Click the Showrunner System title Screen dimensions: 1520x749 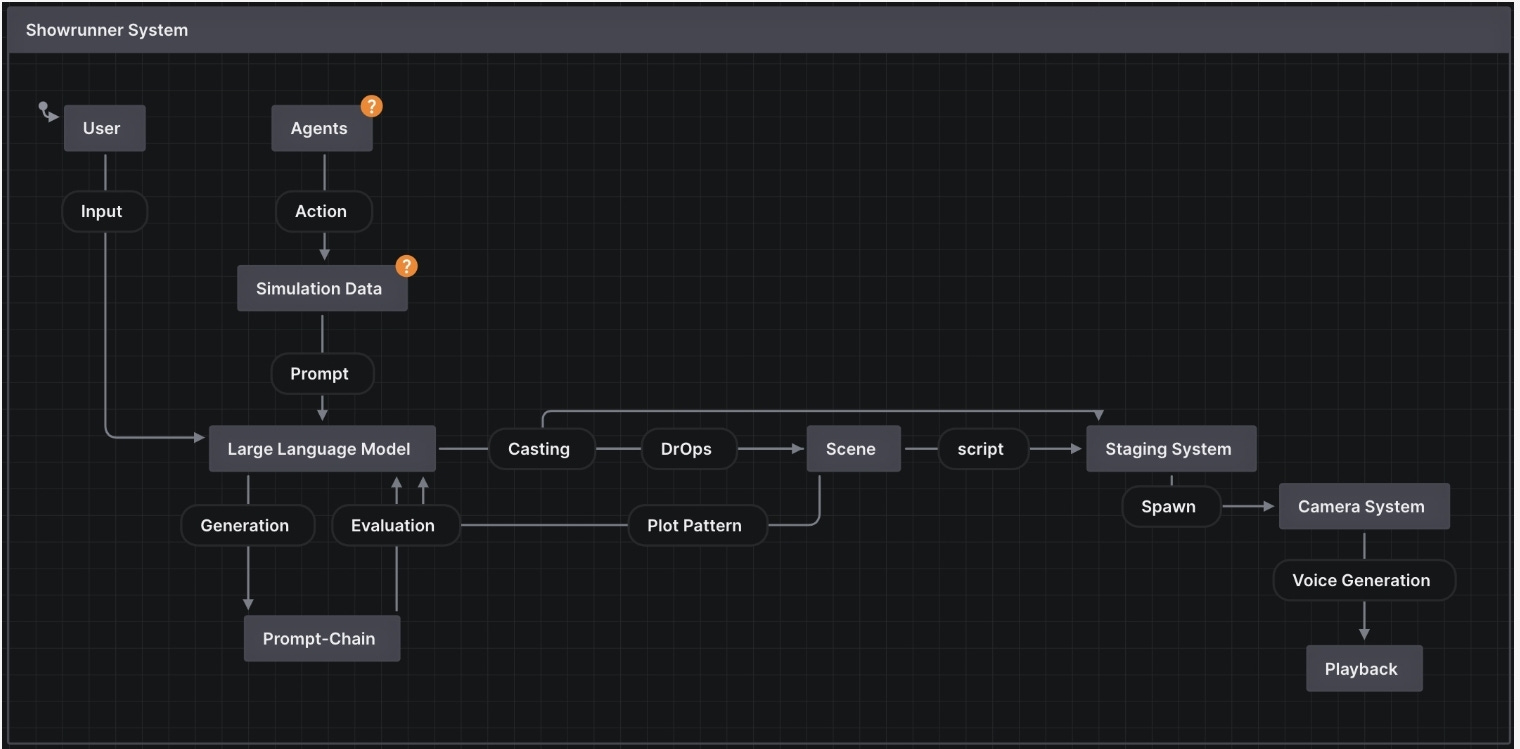coord(107,30)
